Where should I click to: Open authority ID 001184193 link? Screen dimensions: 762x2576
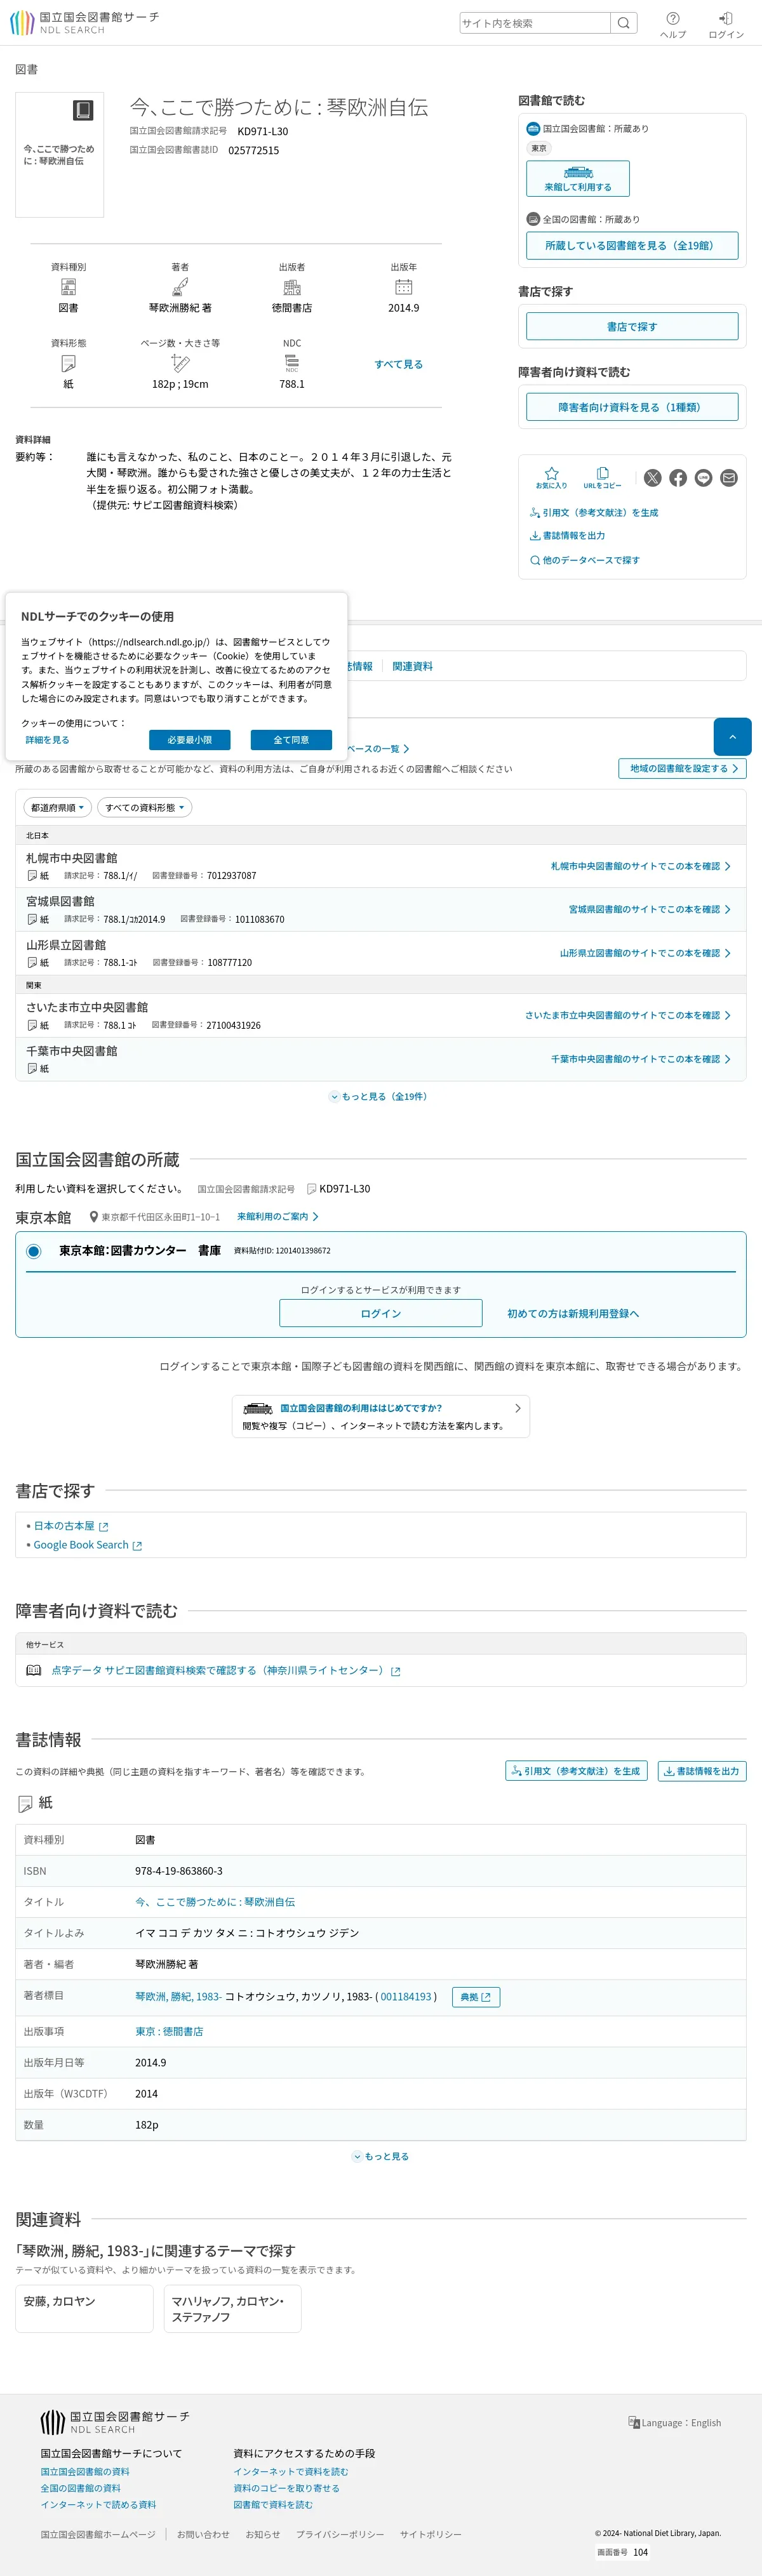(x=405, y=1997)
